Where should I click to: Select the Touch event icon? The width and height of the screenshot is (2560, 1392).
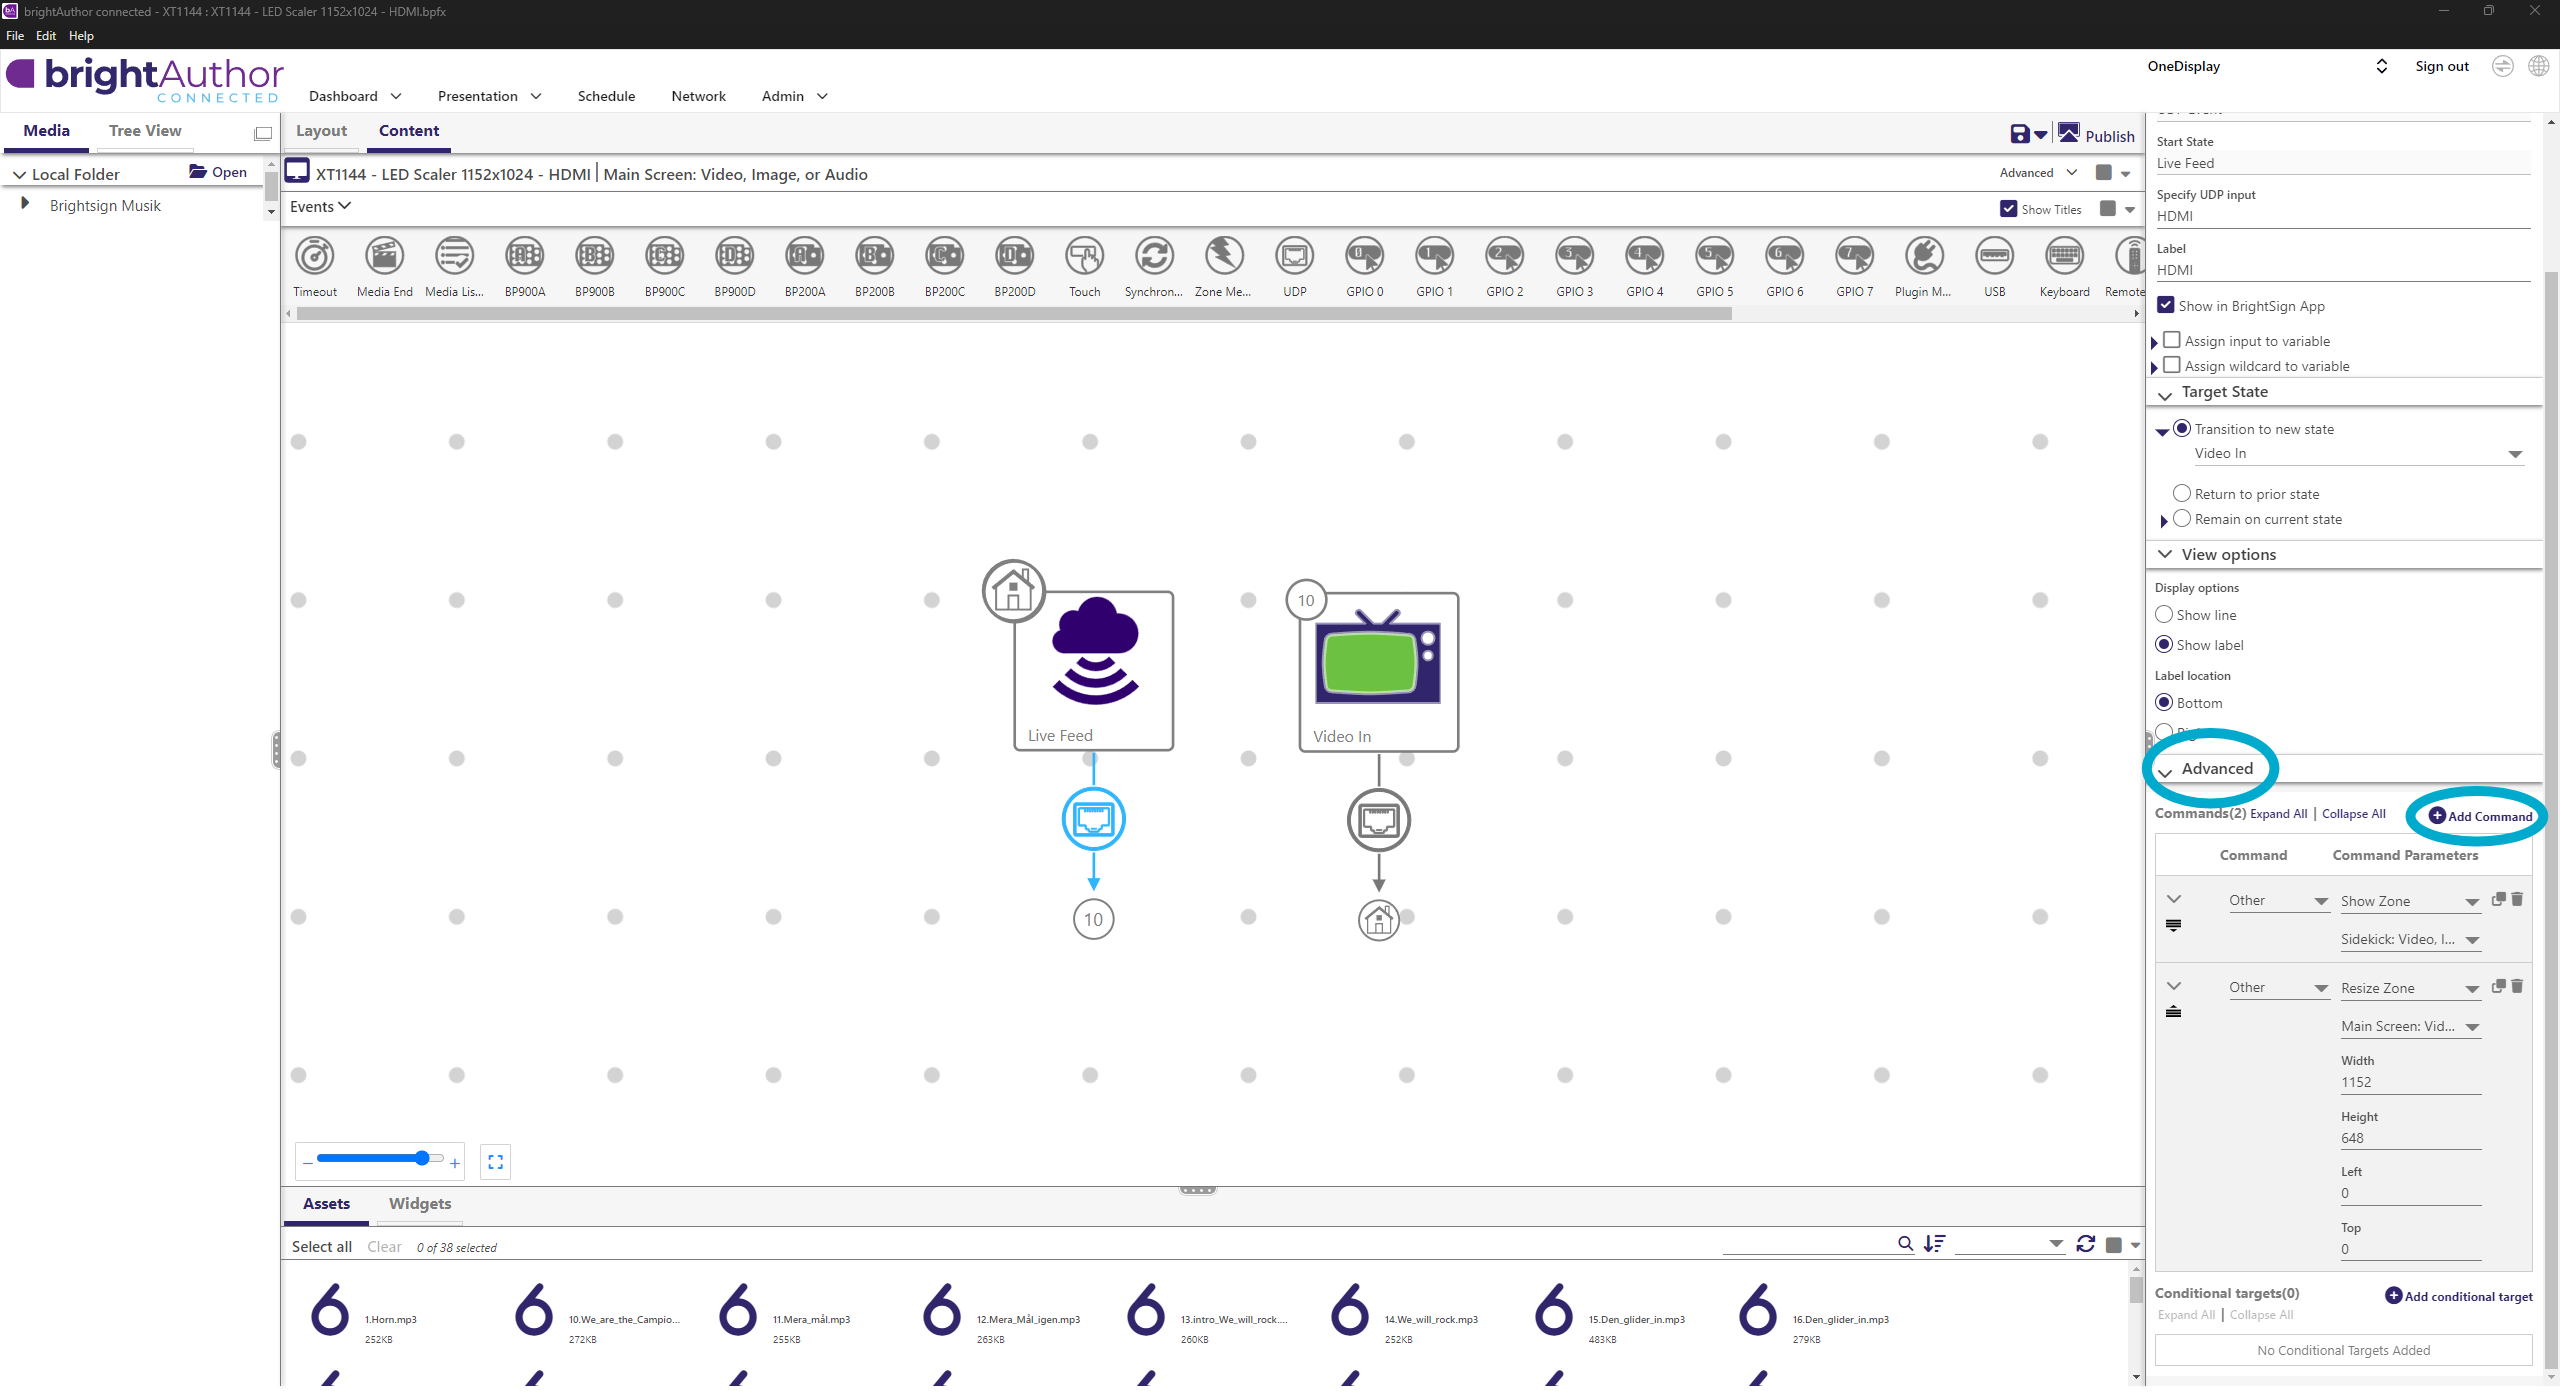pos(1084,257)
